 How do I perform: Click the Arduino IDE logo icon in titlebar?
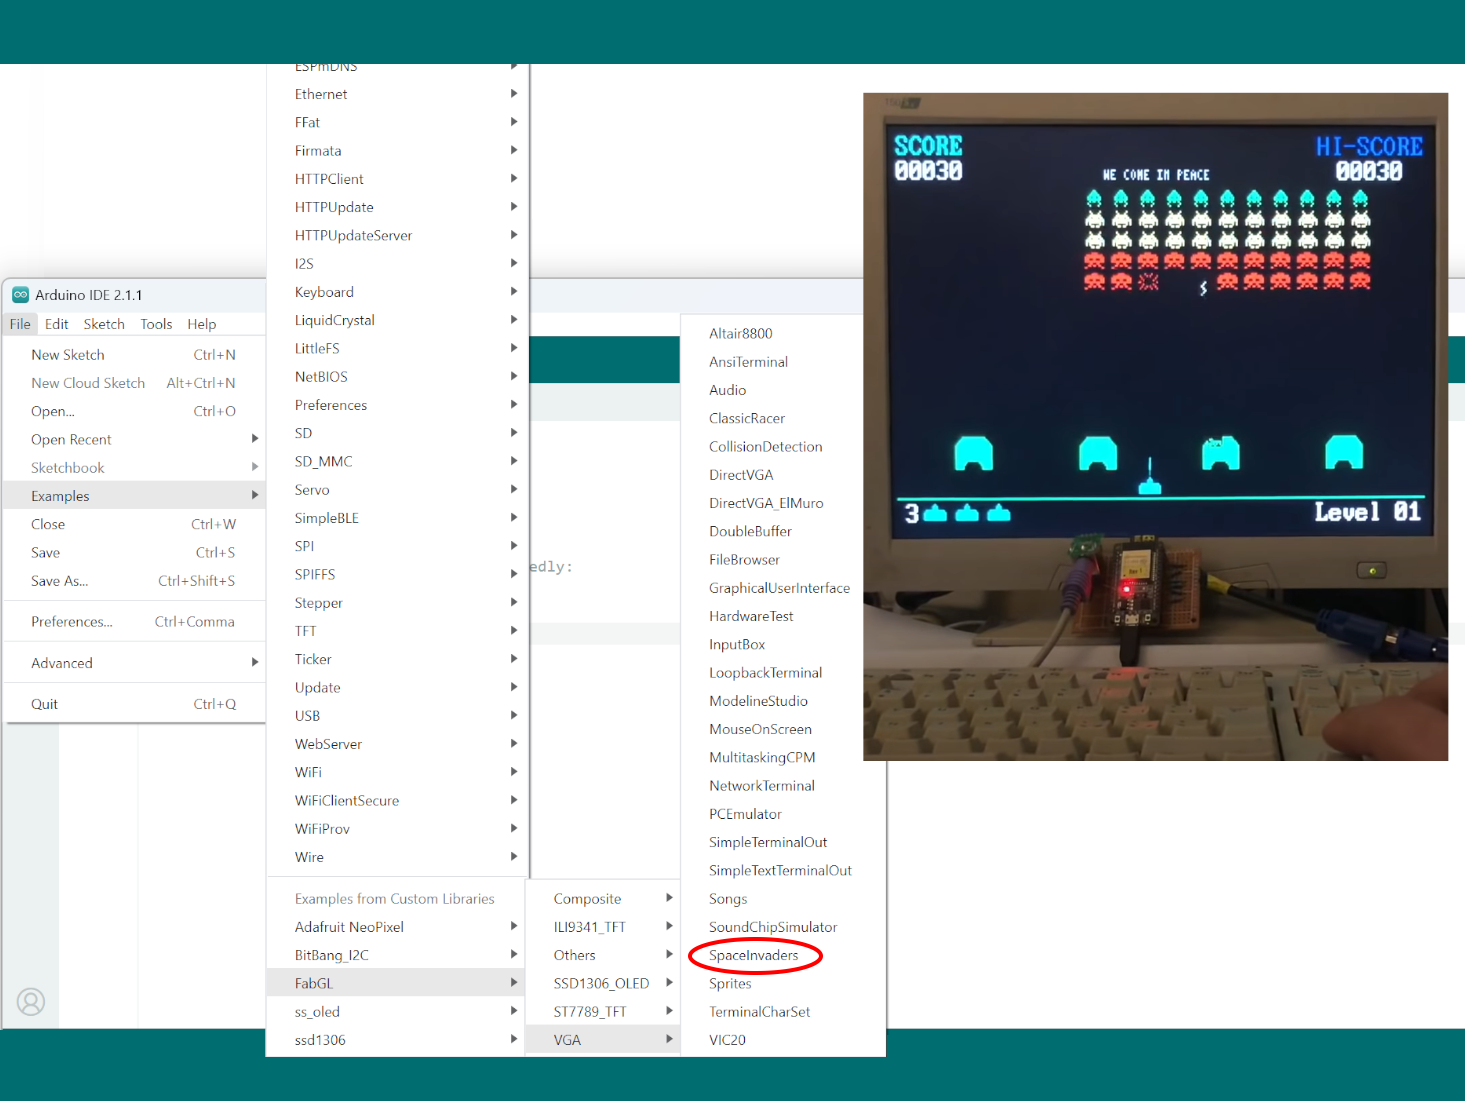[x=21, y=294]
